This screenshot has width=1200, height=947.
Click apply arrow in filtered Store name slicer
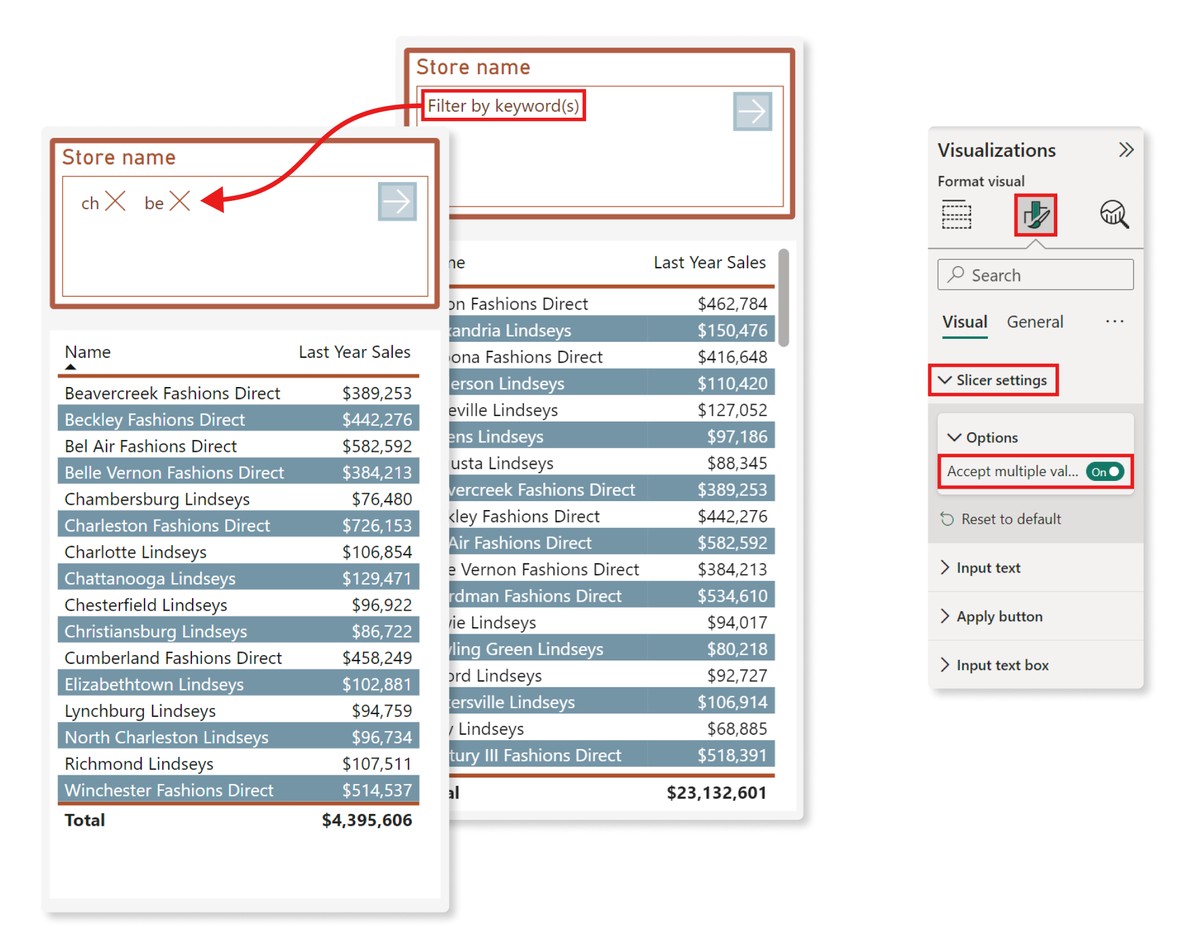[x=397, y=202]
